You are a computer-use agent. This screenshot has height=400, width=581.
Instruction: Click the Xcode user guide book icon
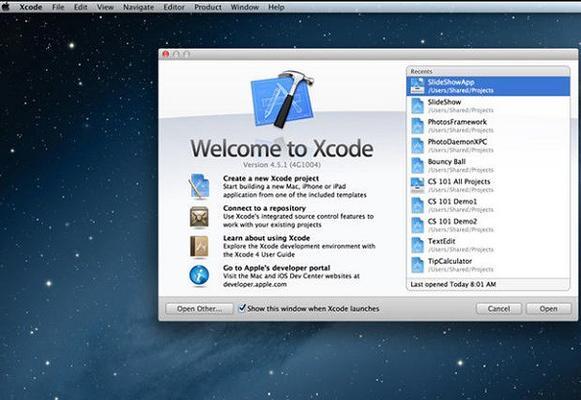[199, 246]
